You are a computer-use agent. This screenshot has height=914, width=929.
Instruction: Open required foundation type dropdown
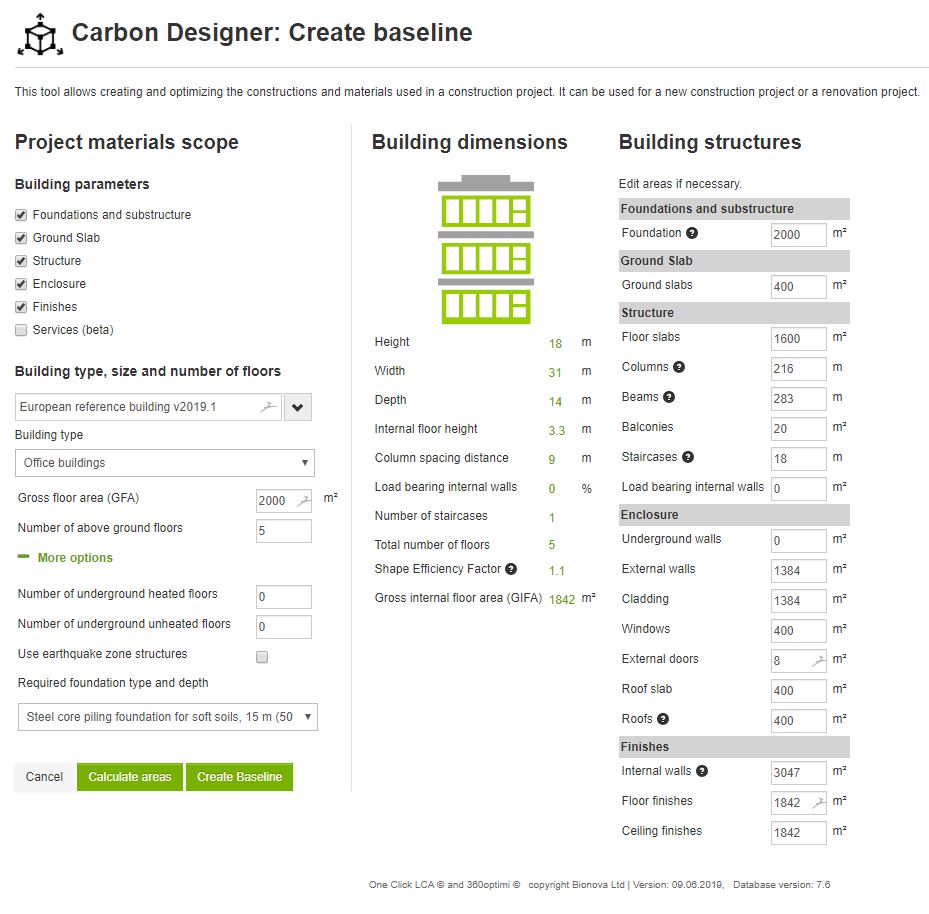pos(168,717)
